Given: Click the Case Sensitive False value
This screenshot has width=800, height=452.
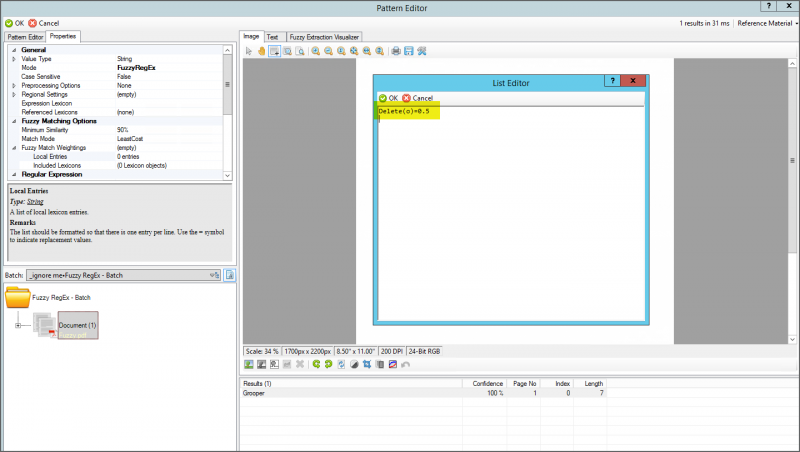Looking at the screenshot, I should (123, 77).
